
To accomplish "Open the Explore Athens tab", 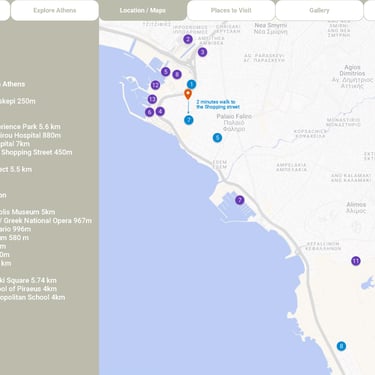I will click(x=55, y=10).
